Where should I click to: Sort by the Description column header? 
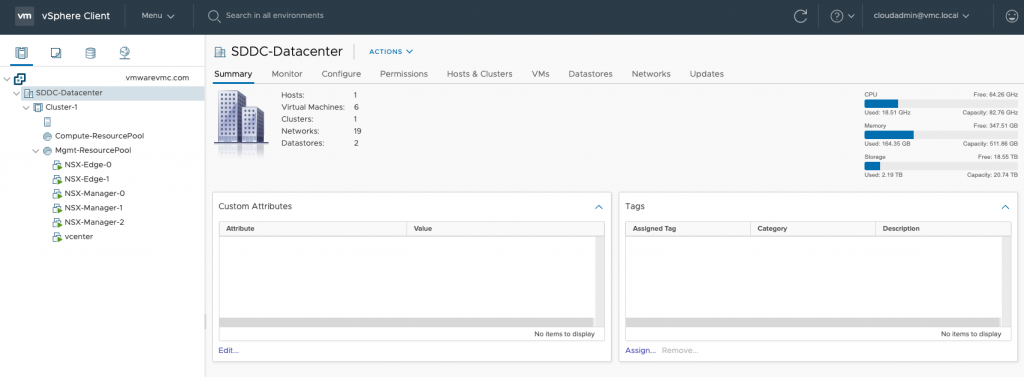(x=942, y=229)
